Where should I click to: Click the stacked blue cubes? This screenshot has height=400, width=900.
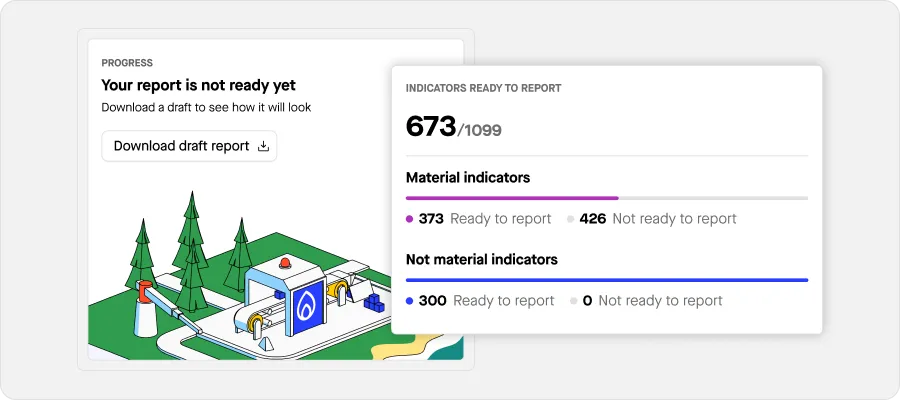click(373, 300)
